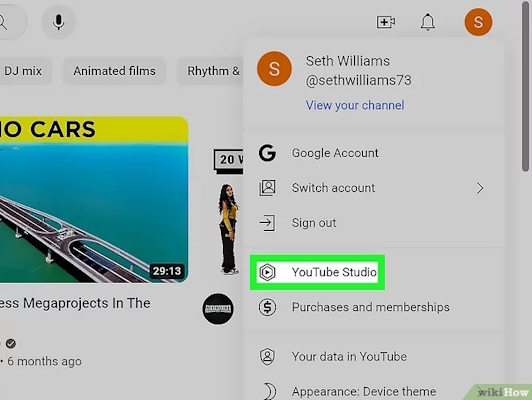Click the shield Your data icon
Image resolution: width=532 pixels, height=400 pixels.
click(267, 357)
